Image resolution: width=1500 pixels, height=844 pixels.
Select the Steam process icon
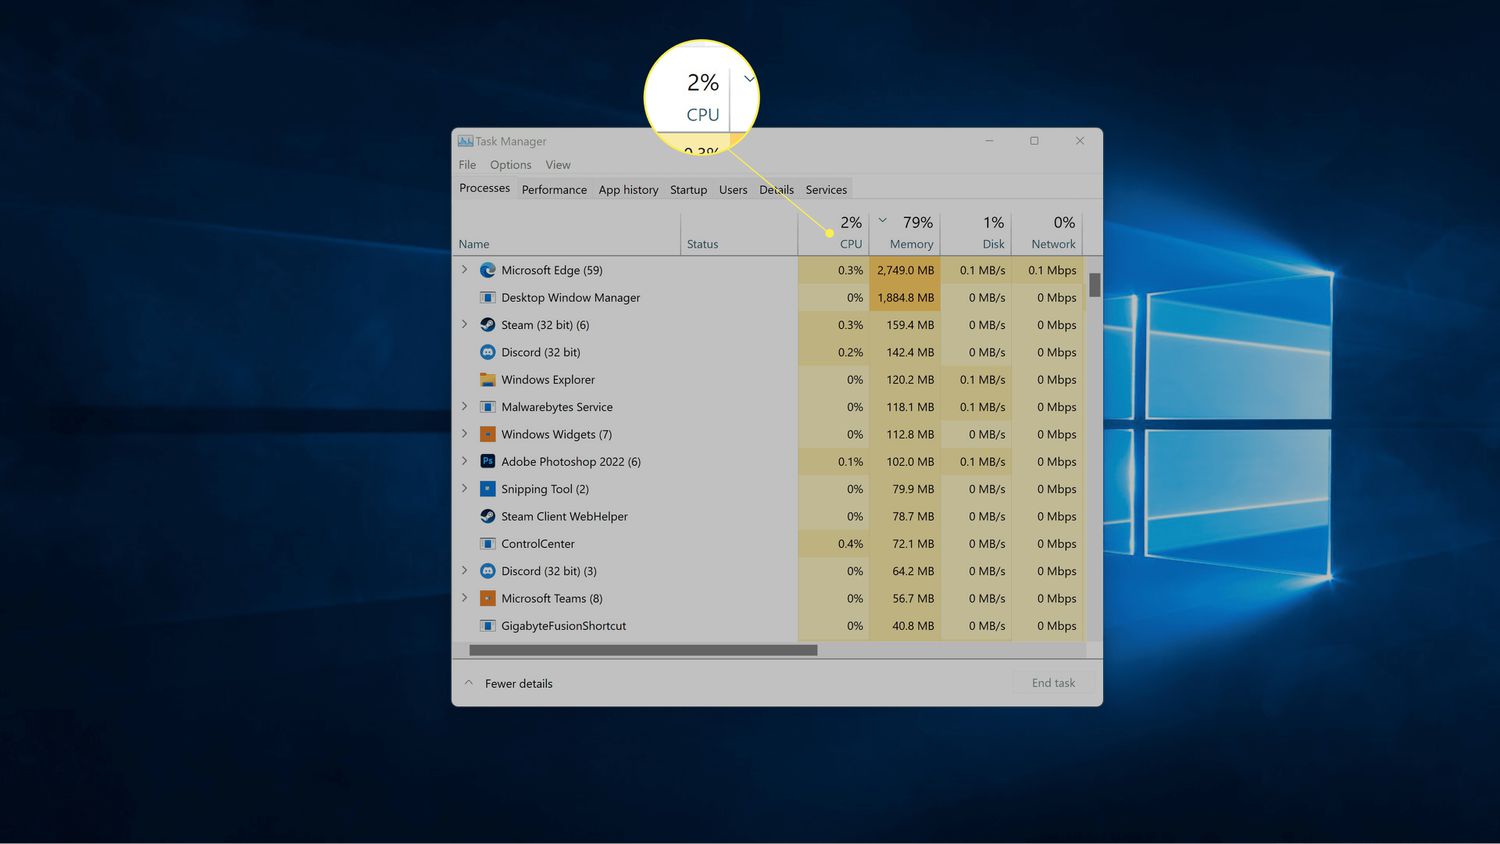[488, 325]
